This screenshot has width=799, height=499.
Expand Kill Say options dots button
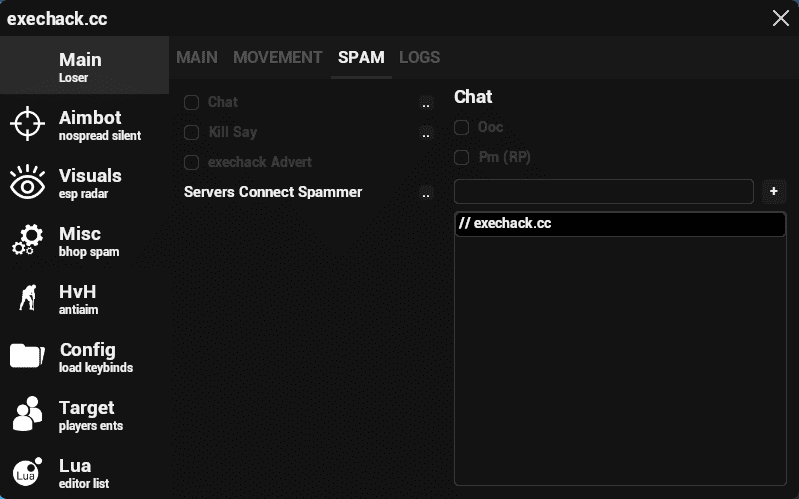coord(426,133)
